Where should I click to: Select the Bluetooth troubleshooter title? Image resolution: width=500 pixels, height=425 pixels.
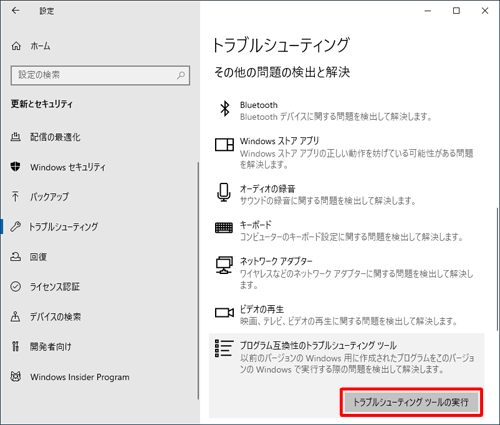point(259,105)
